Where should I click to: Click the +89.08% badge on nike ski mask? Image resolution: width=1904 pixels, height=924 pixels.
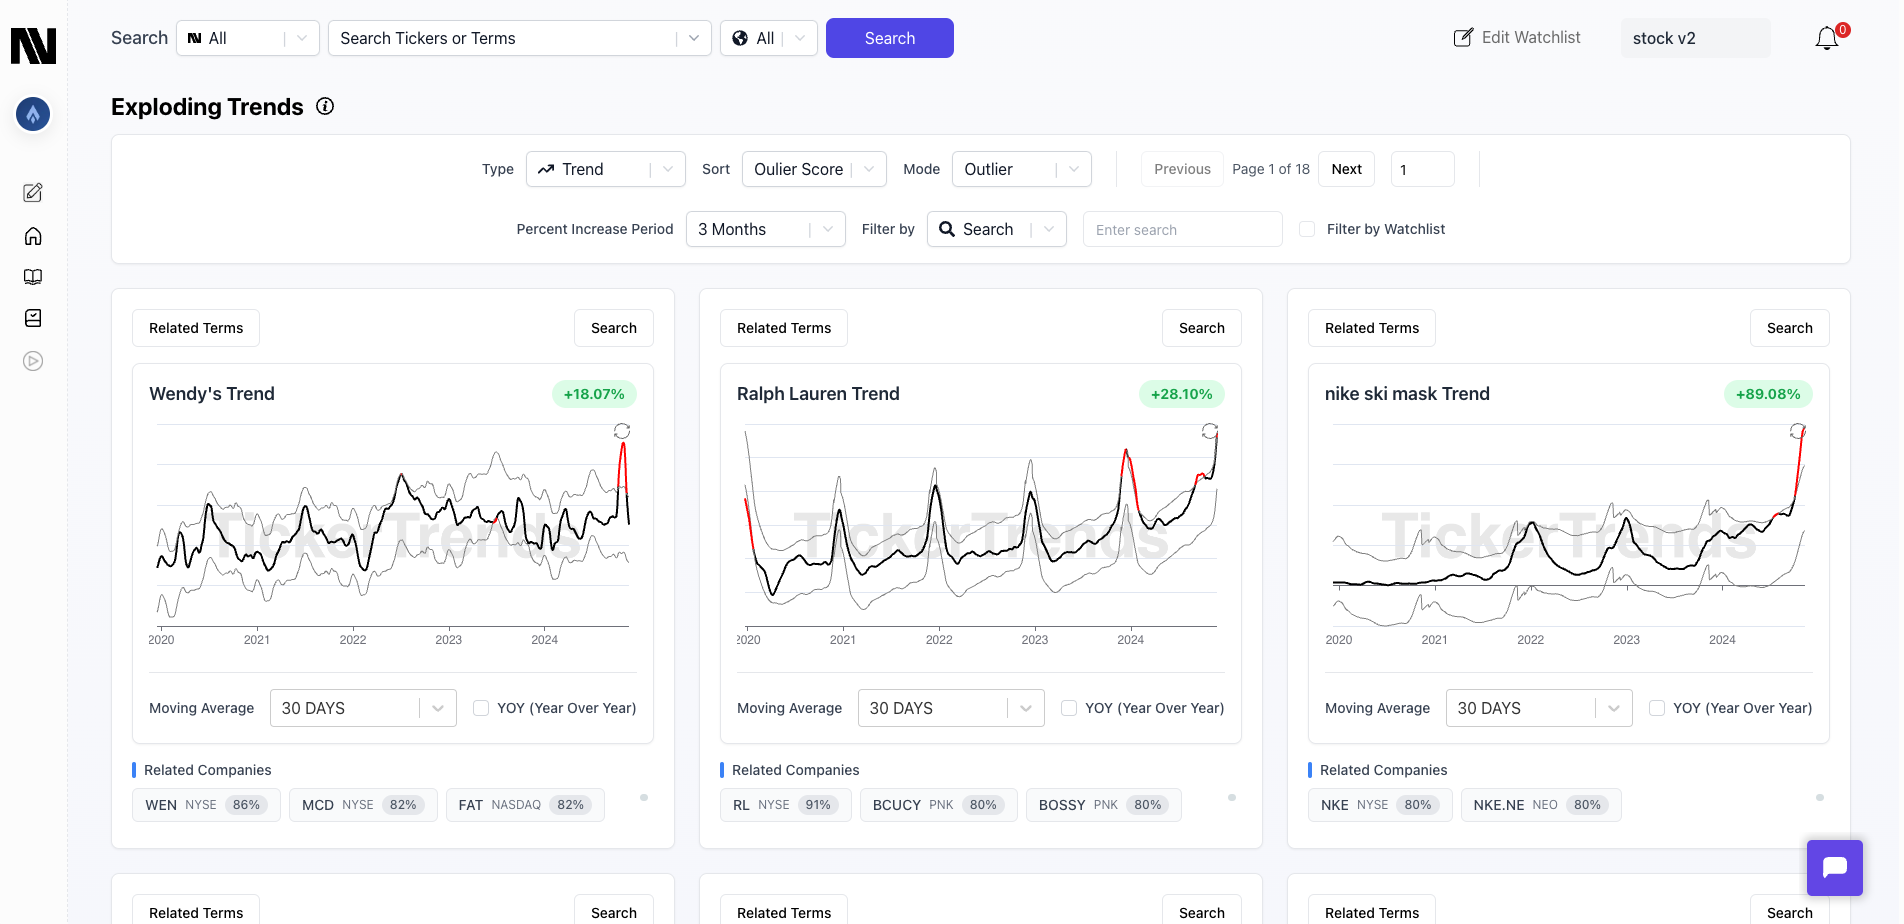coord(1768,394)
